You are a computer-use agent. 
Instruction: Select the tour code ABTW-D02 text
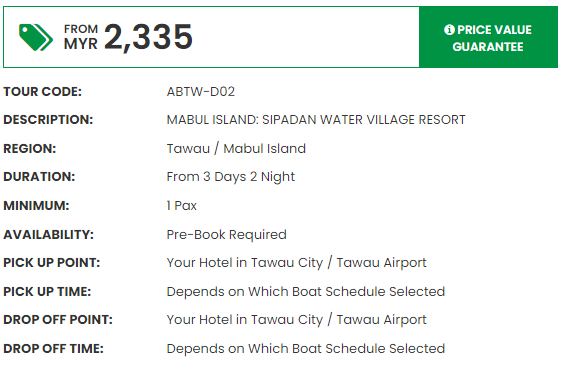201,92
